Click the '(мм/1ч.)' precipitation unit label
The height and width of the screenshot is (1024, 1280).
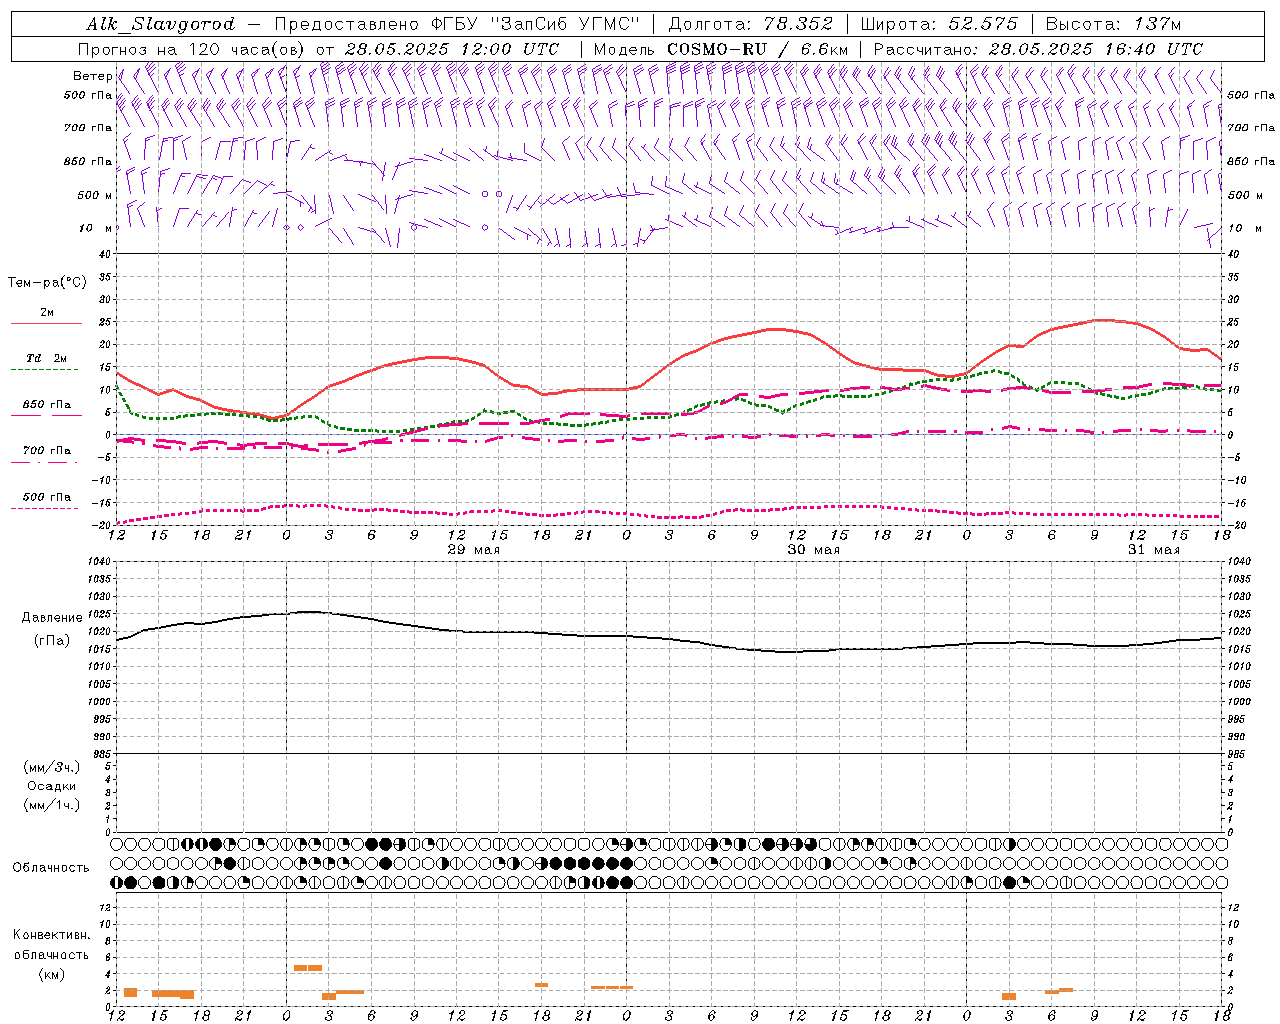click(x=52, y=805)
